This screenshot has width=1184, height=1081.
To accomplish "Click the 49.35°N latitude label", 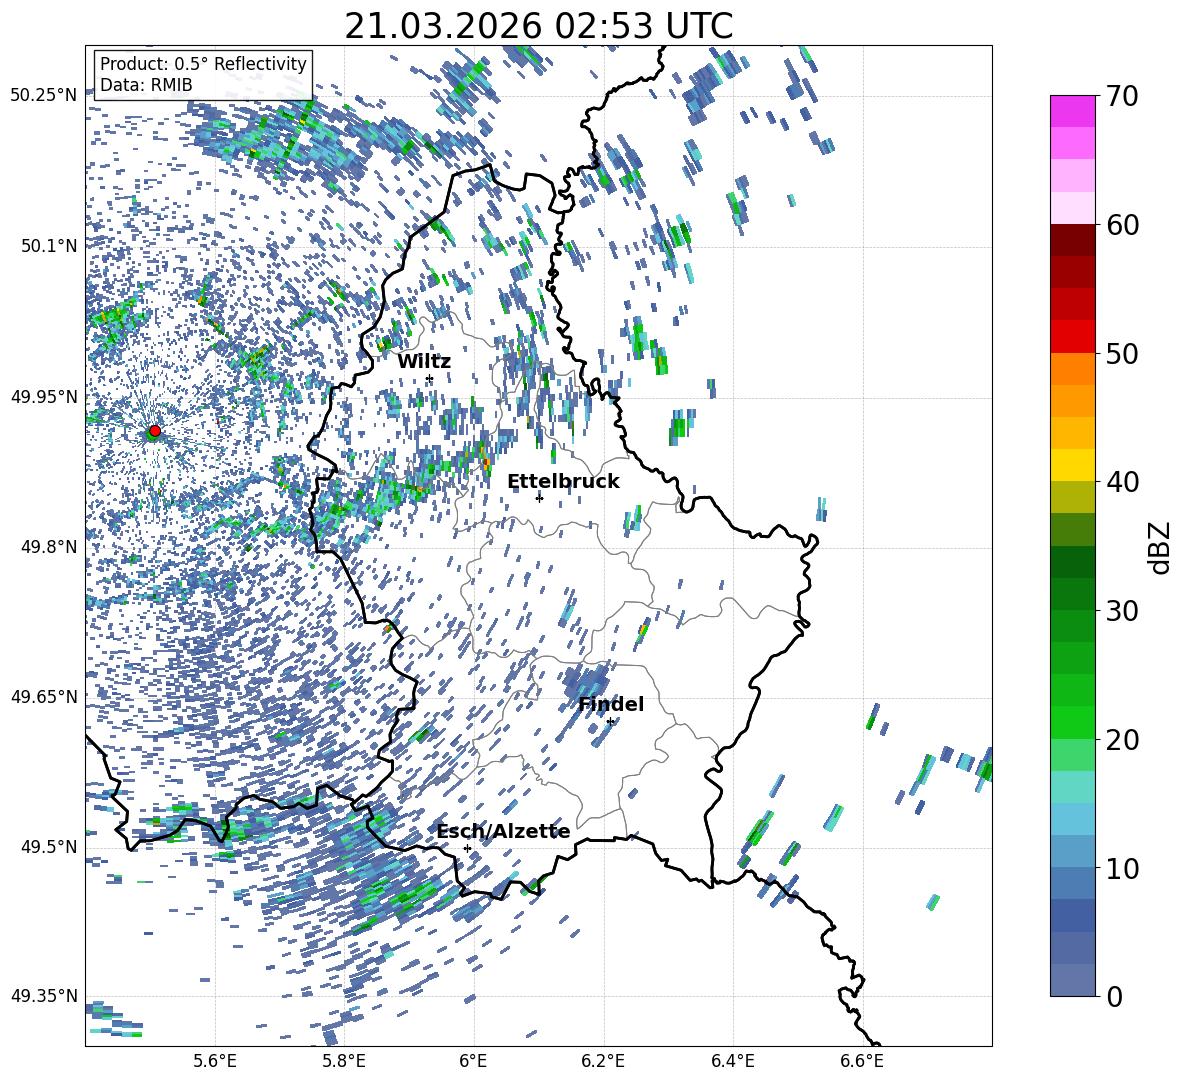I will coord(44,996).
